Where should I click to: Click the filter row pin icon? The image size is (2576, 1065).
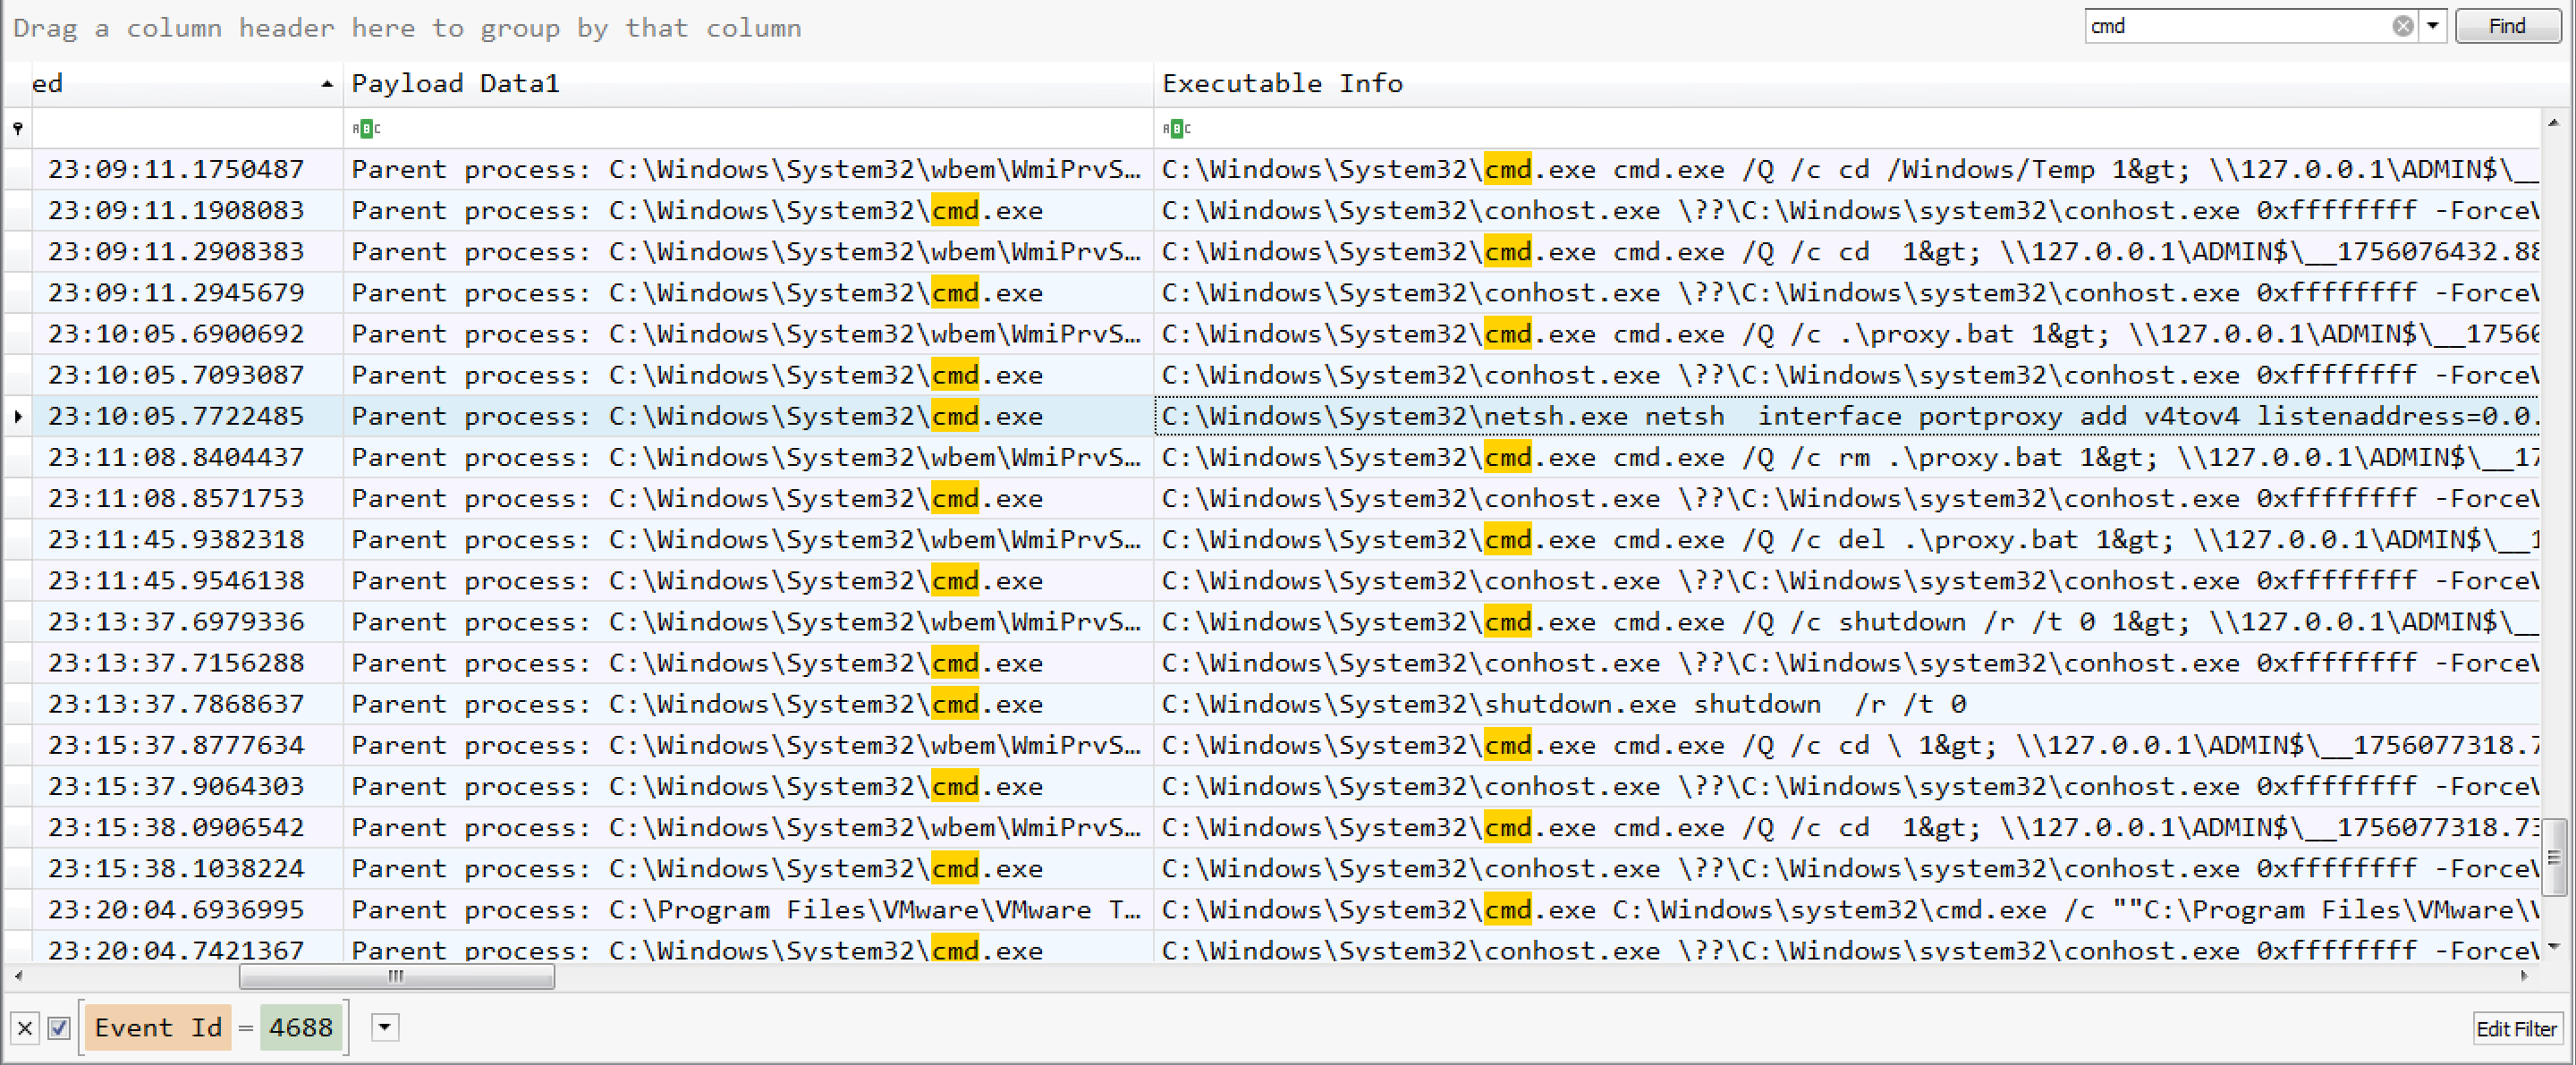point(18,128)
